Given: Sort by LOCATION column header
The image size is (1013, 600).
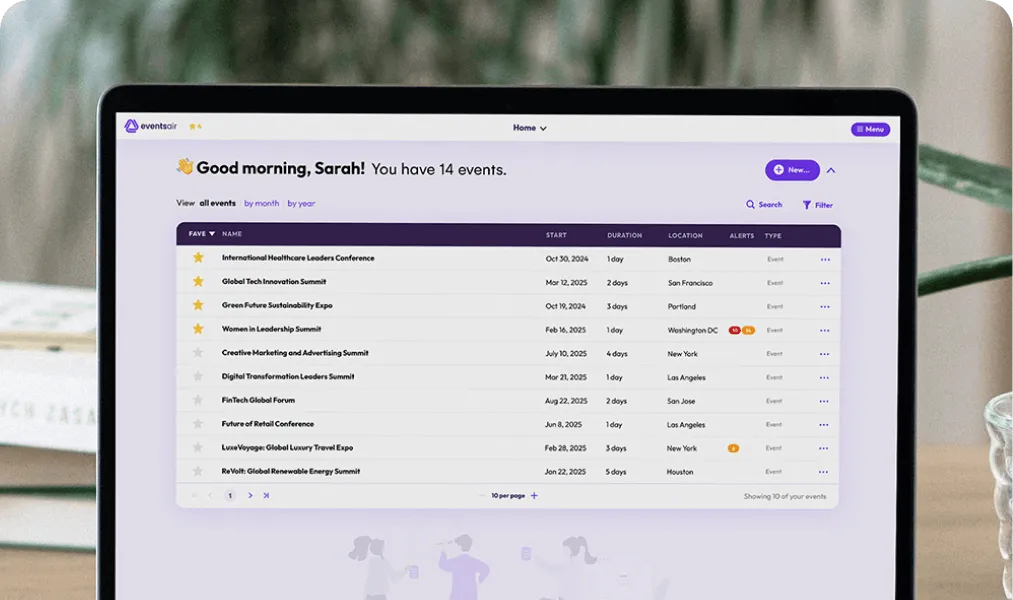Looking at the screenshot, I should point(685,236).
